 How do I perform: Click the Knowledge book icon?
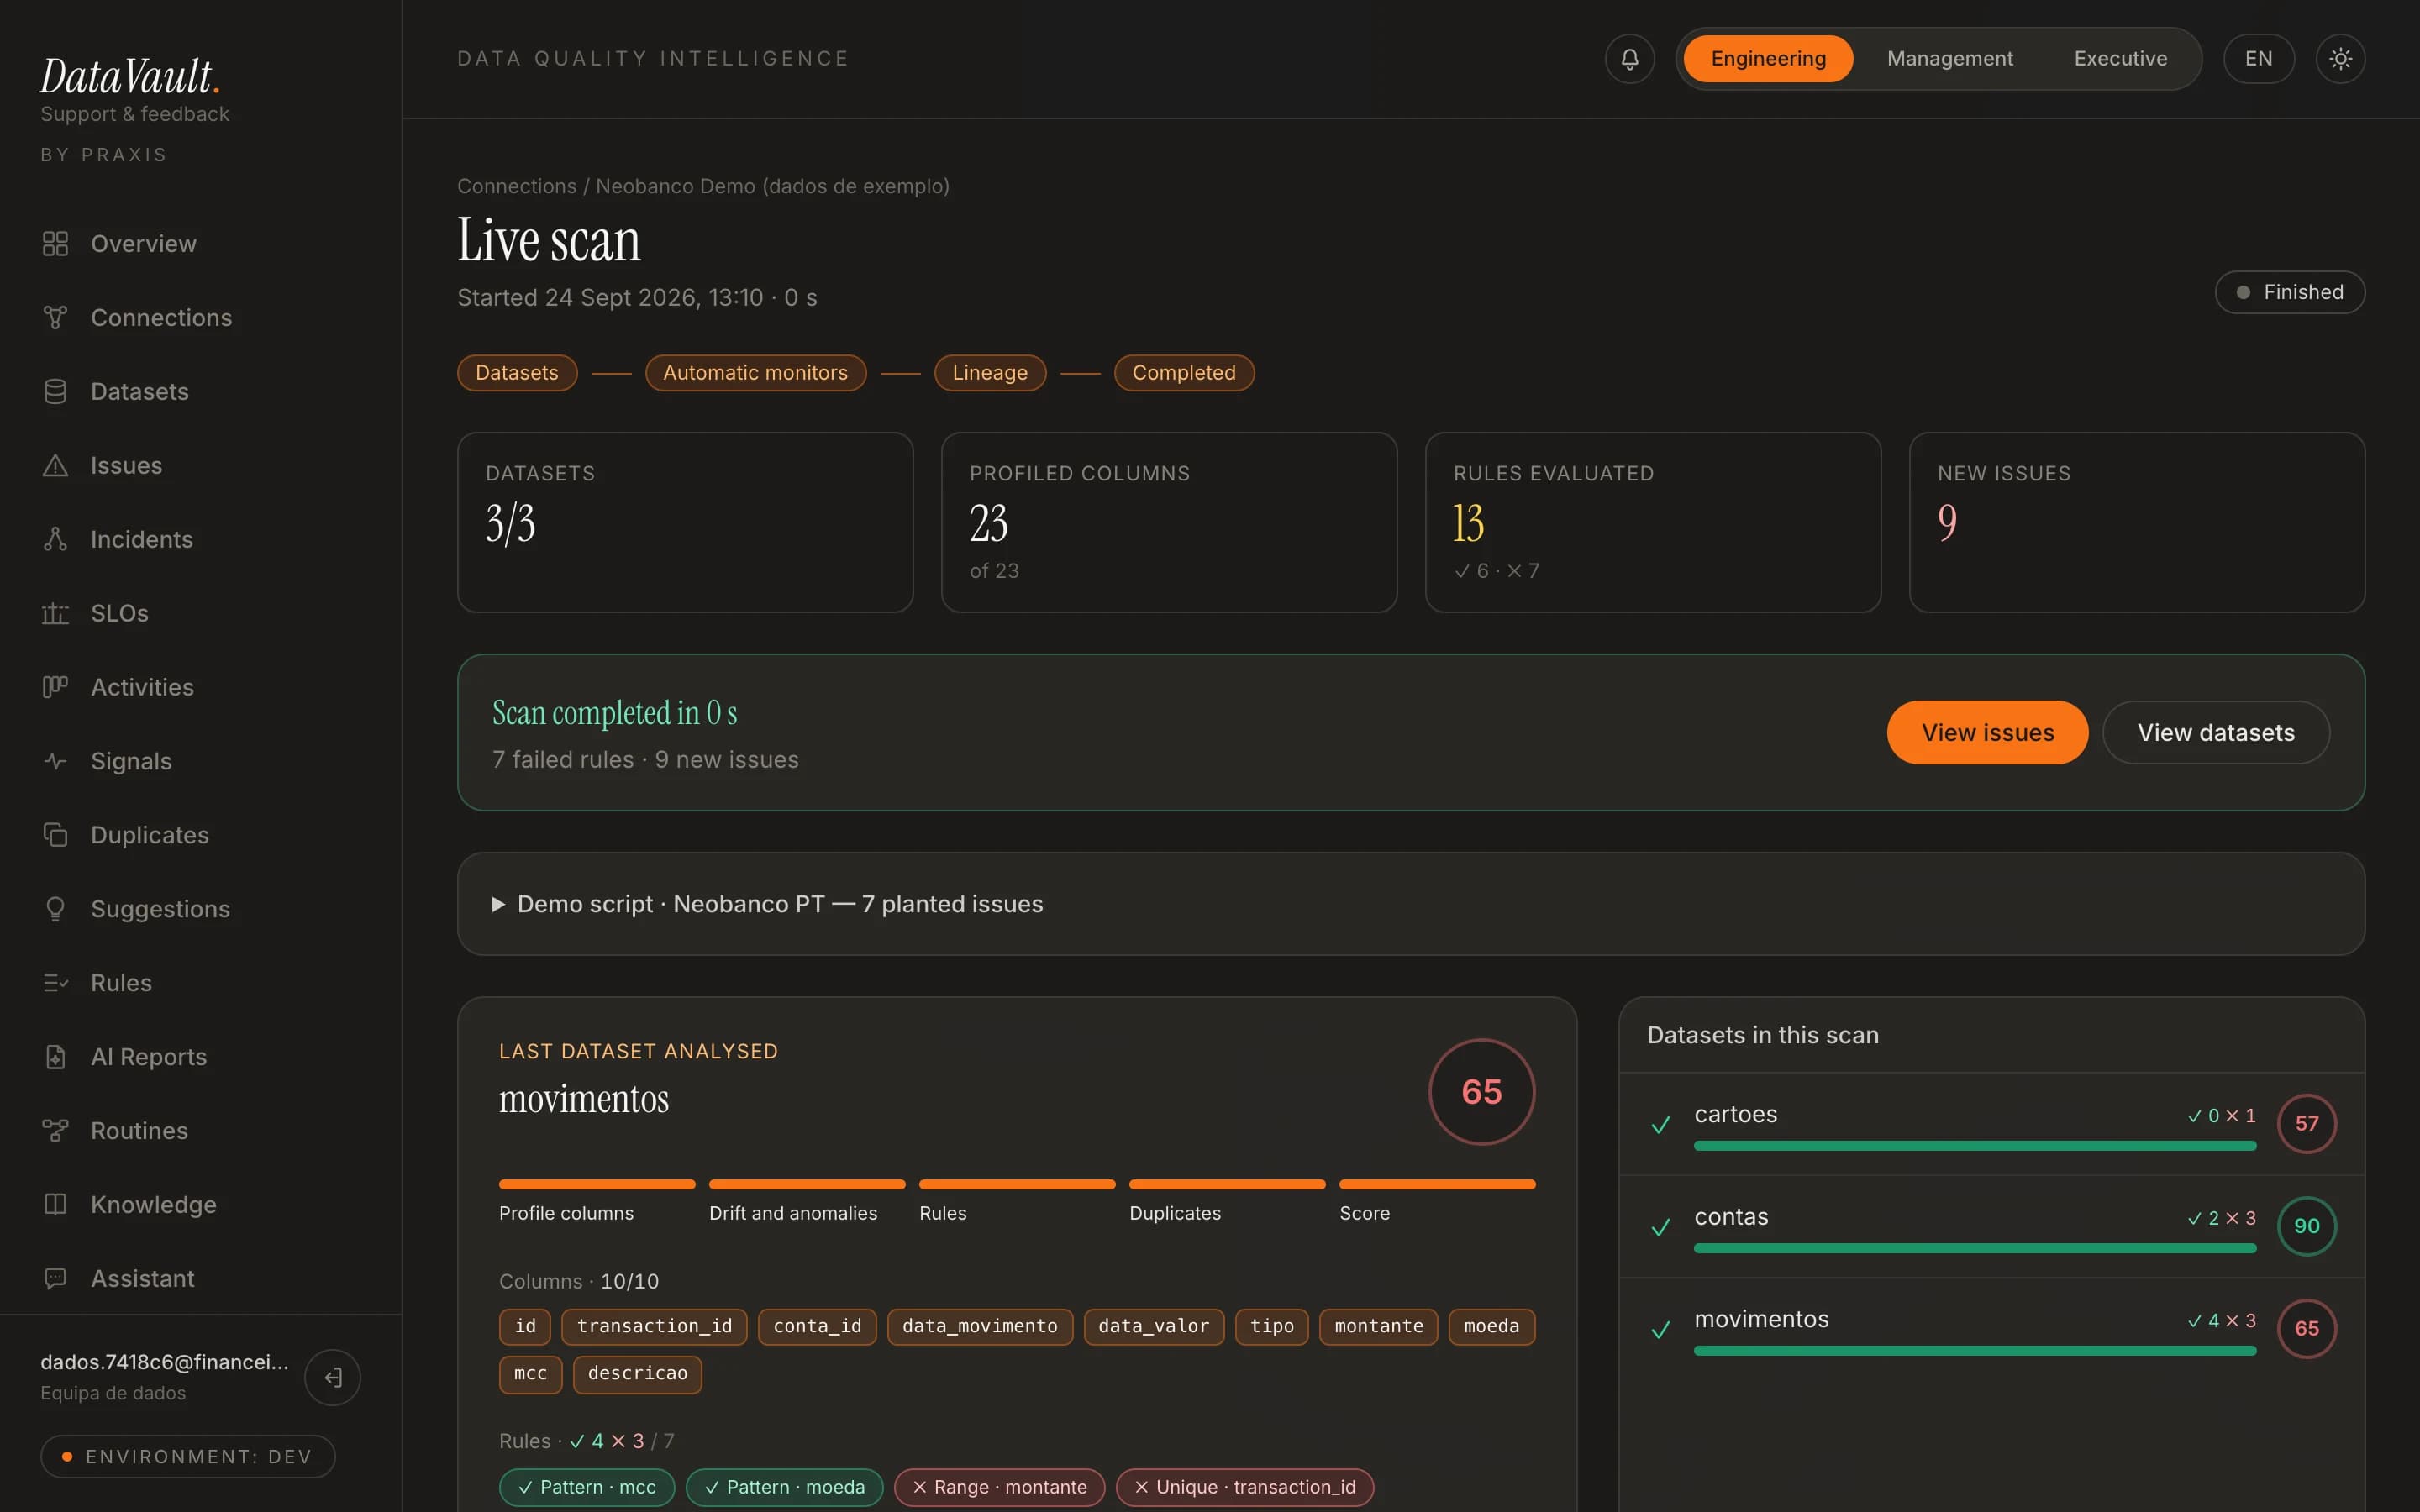55,1206
